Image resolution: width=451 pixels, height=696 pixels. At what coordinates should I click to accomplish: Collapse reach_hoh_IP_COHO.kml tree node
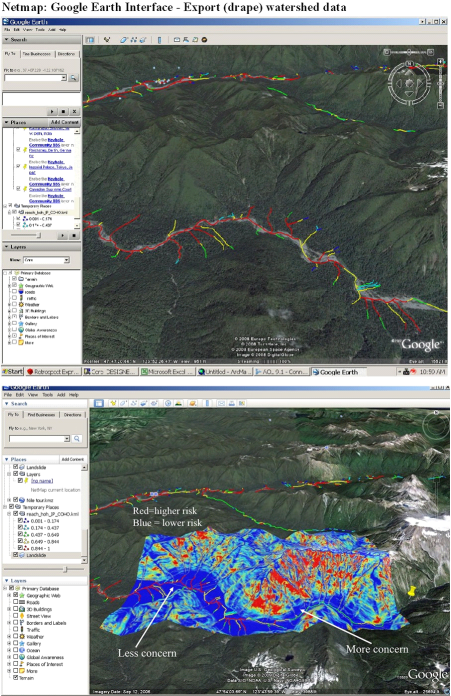(10, 514)
